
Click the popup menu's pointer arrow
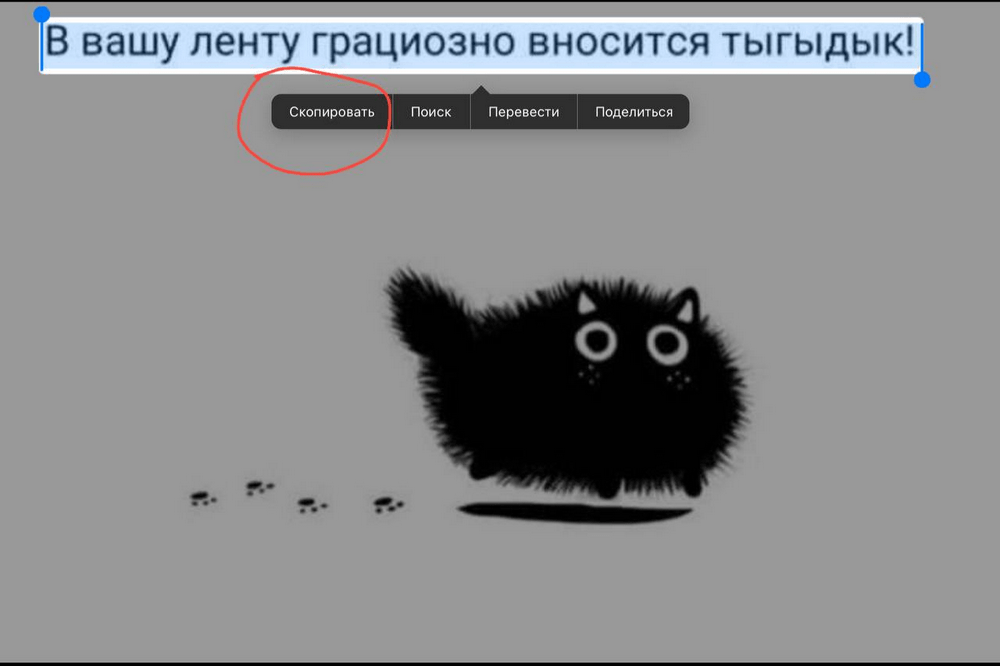tap(481, 90)
